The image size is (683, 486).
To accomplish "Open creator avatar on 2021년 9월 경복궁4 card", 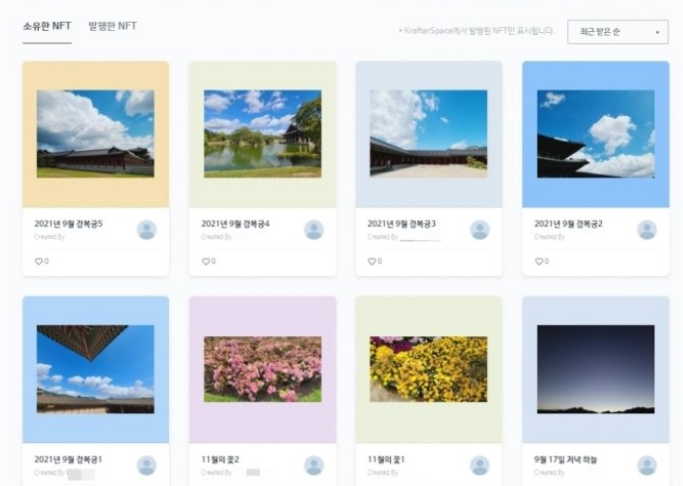I will (314, 230).
